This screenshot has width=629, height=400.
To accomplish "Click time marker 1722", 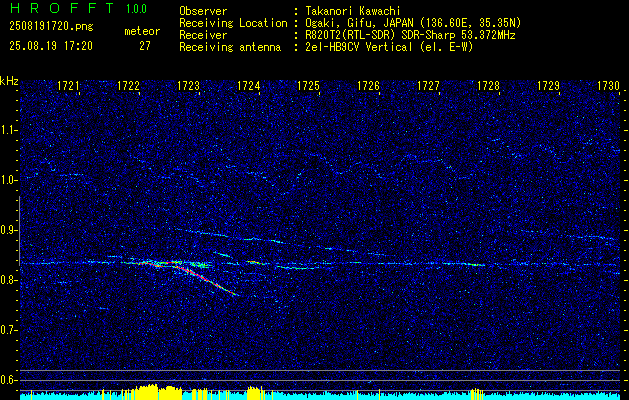I will click(128, 86).
